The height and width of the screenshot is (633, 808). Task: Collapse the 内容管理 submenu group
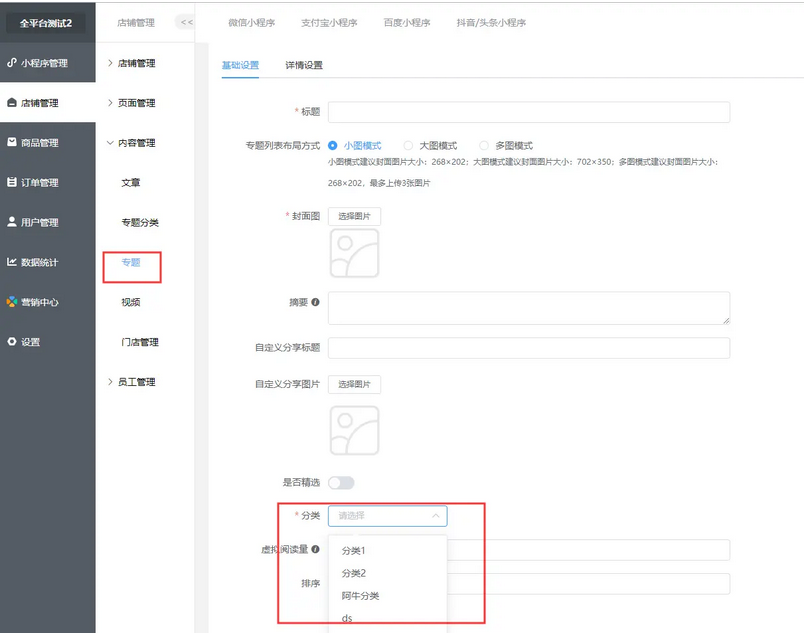click(131, 143)
